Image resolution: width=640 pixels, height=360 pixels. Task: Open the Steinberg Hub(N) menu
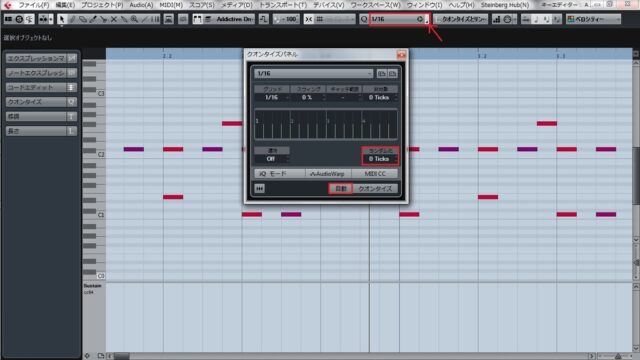(504, 5)
